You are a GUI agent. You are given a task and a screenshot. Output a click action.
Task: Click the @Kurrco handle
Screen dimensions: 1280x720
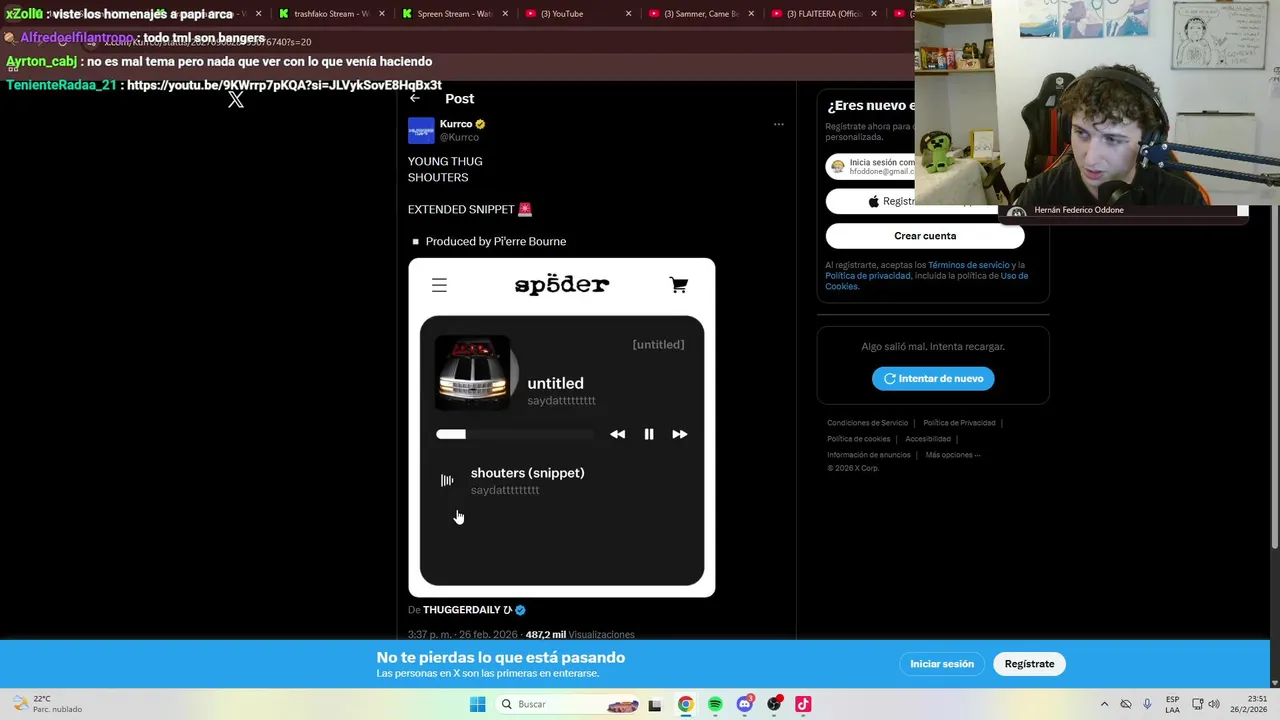point(459,137)
